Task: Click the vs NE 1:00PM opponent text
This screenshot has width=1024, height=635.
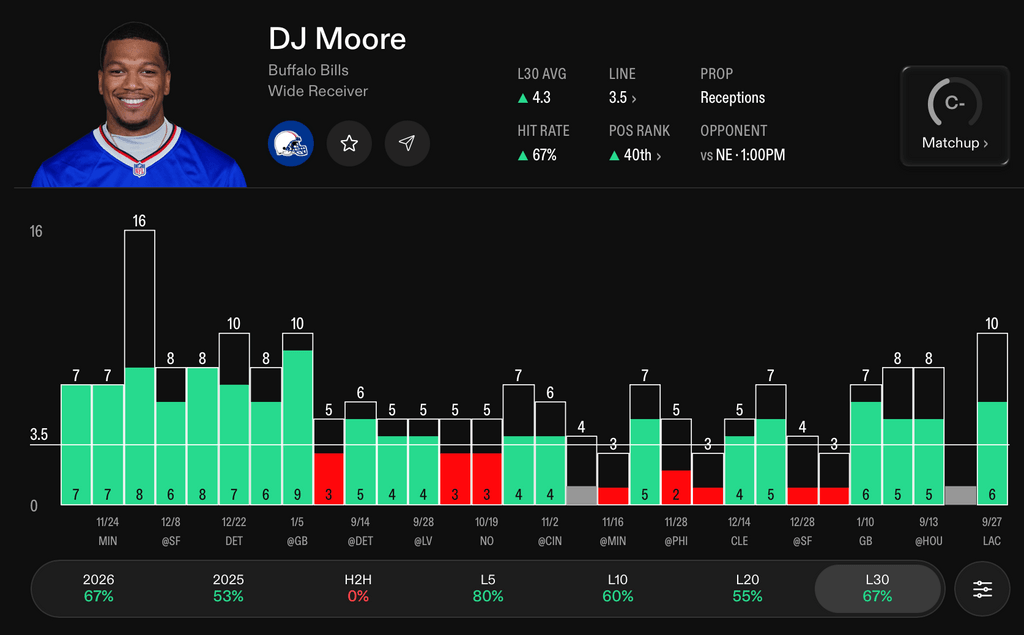Action: (x=743, y=155)
